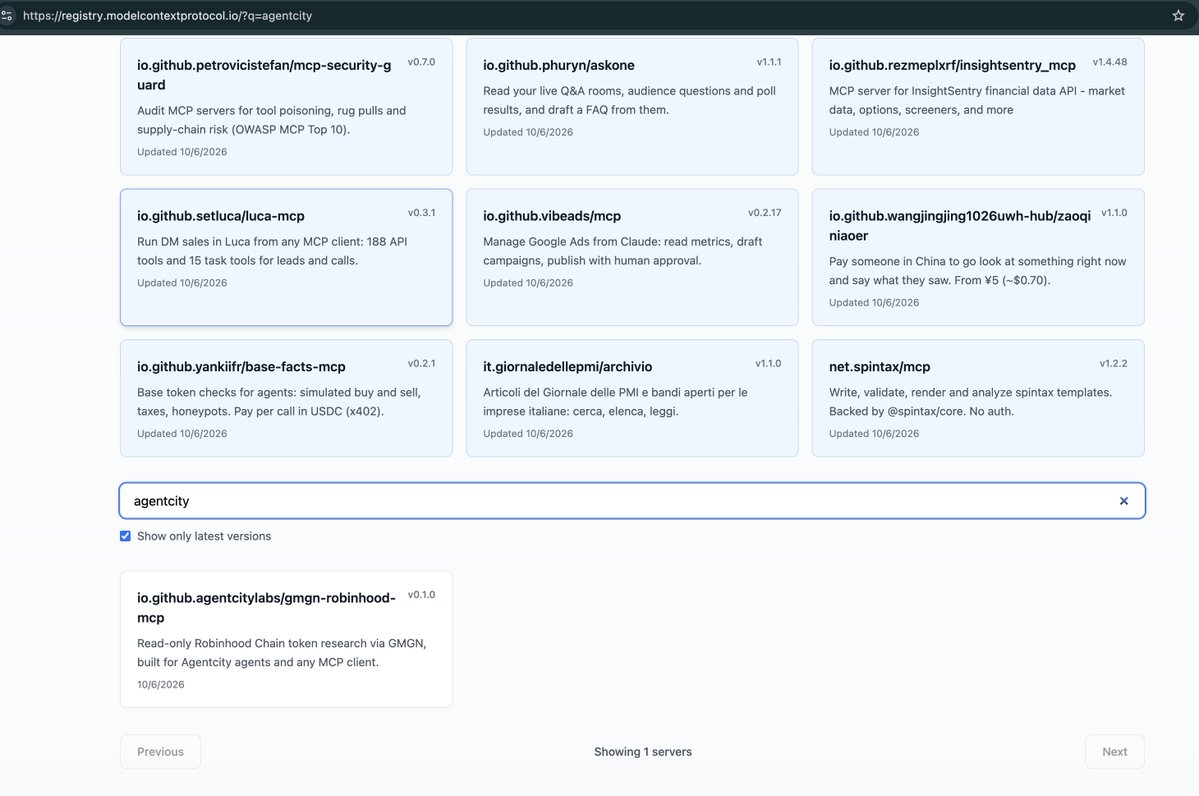The height and width of the screenshot is (796, 1199).
Task: Click the Audit MCP servers description text
Action: [271, 120]
